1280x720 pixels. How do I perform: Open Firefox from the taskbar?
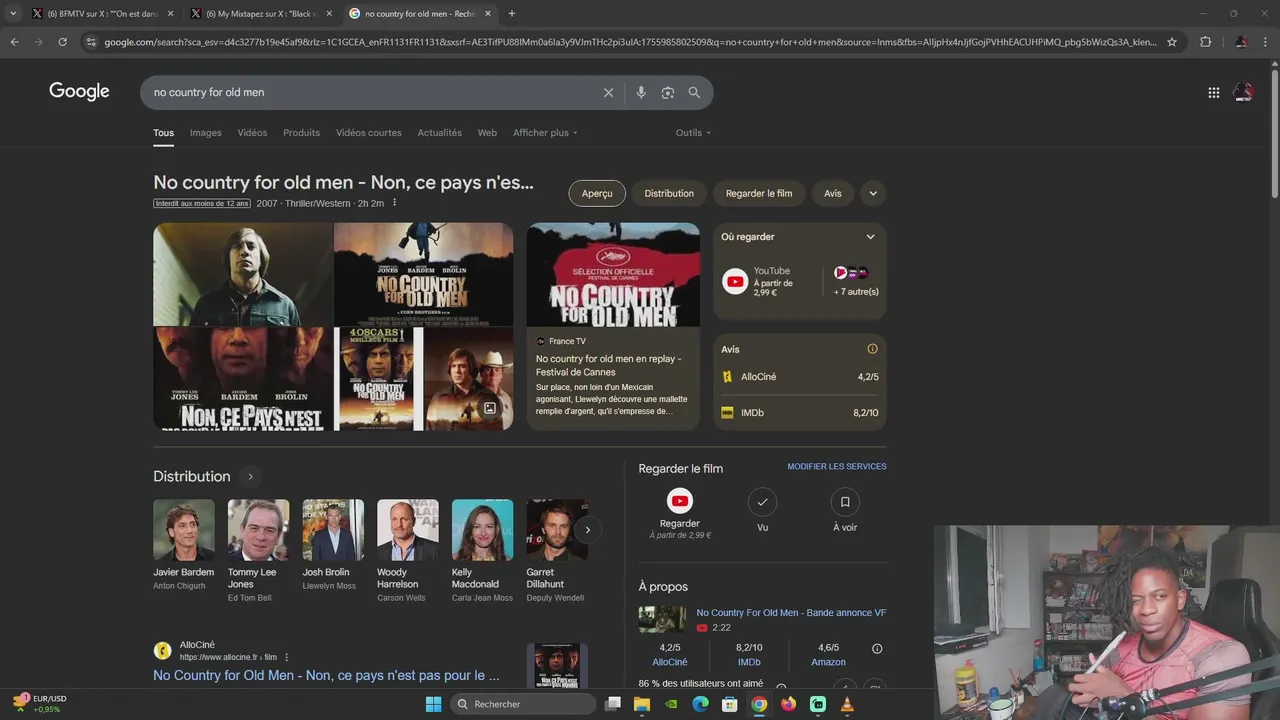coord(788,704)
